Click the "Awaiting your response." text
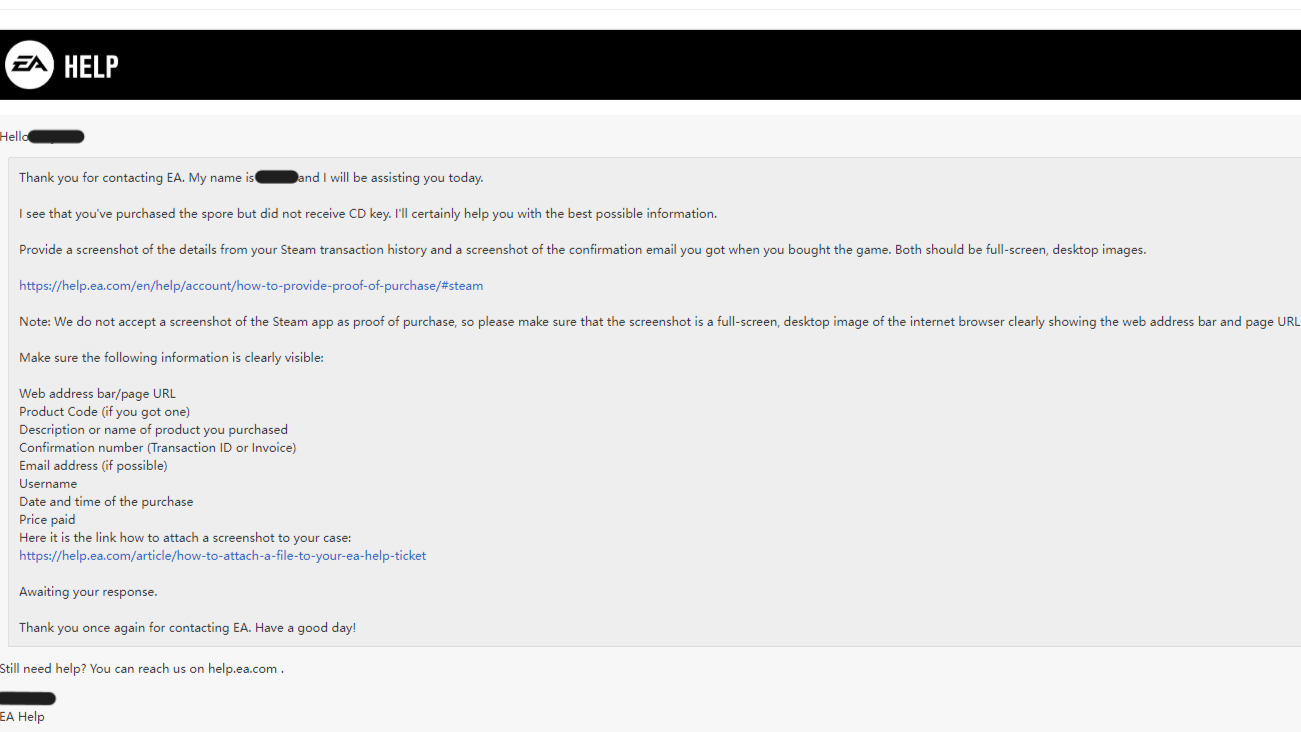The image size is (1301, 732). pos(88,592)
